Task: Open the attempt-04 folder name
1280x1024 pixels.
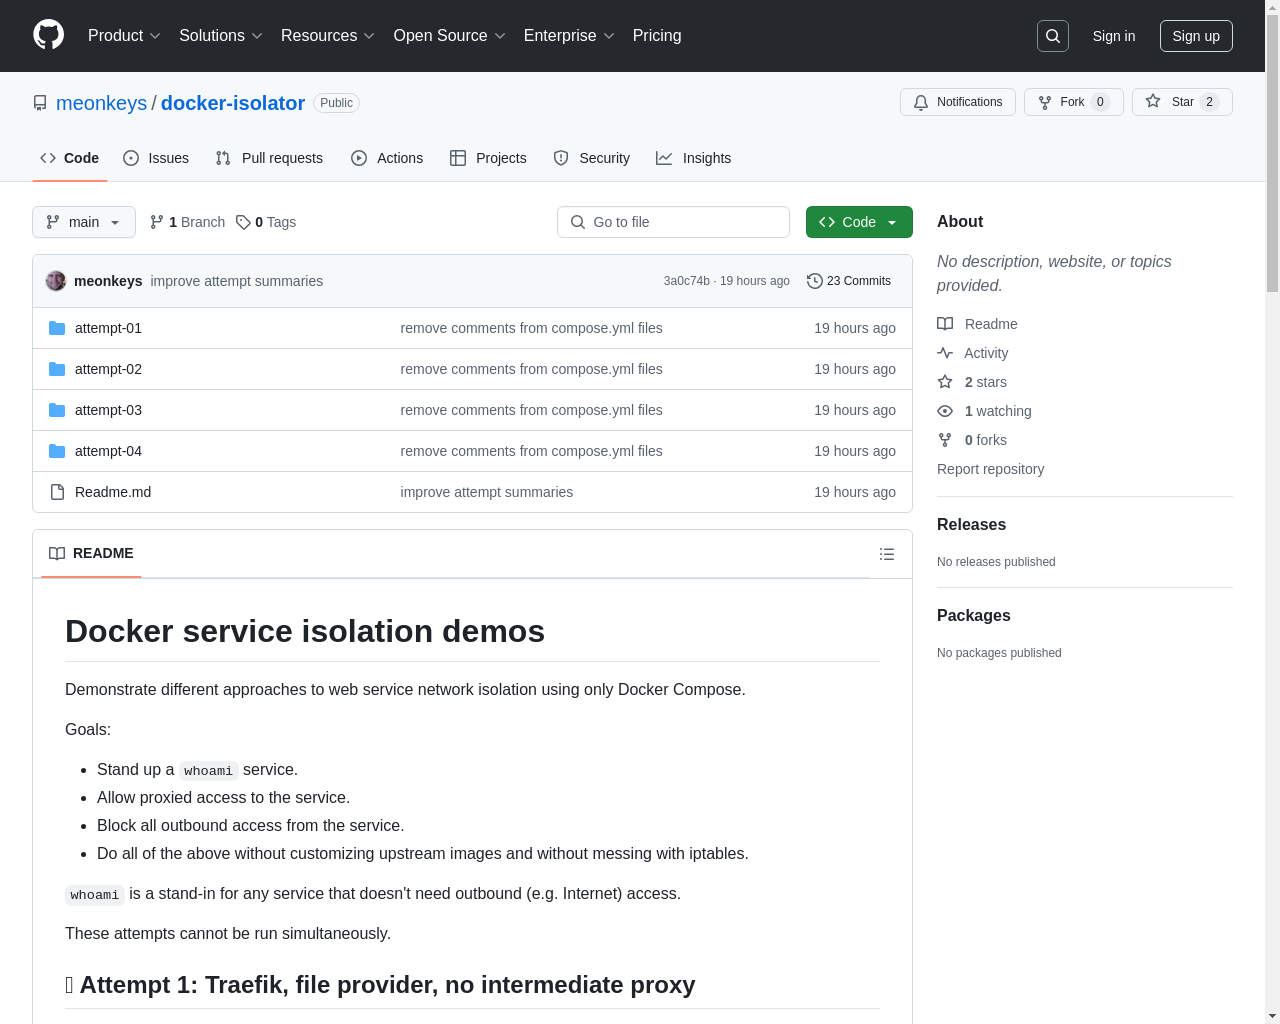Action: click(108, 451)
